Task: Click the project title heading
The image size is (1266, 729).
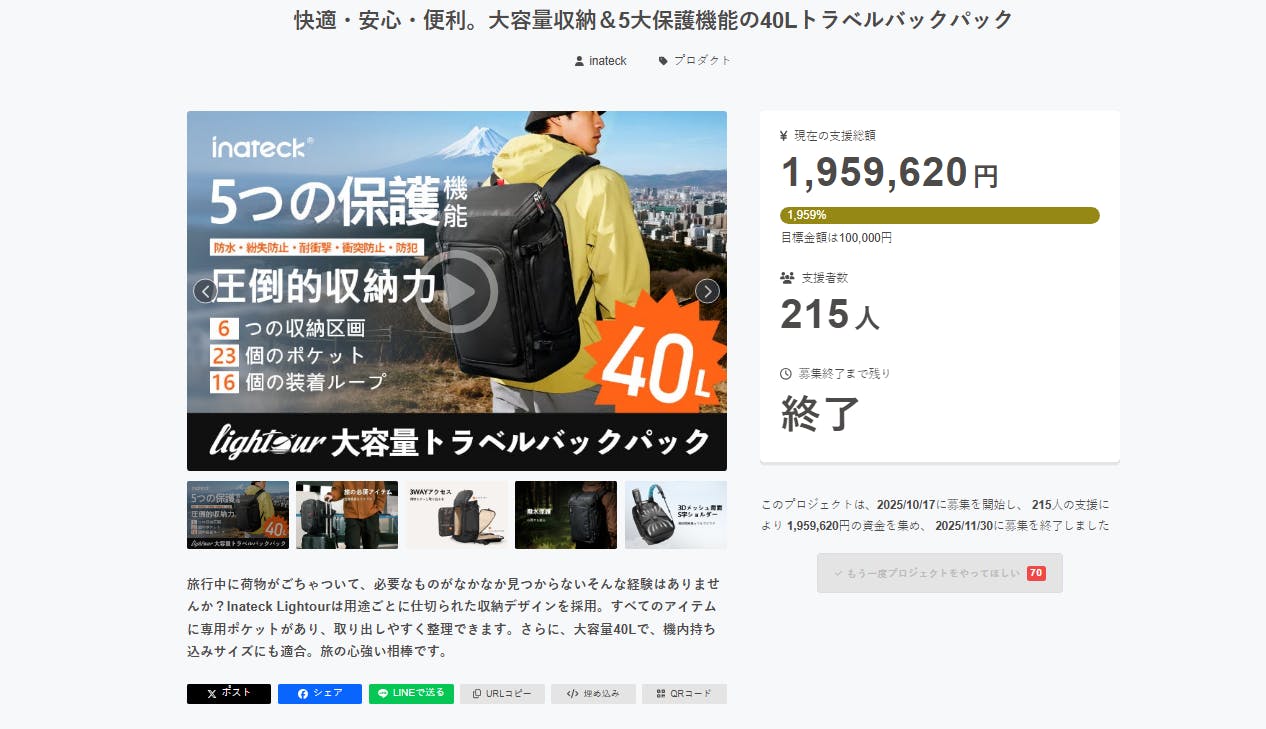Action: 653,20
